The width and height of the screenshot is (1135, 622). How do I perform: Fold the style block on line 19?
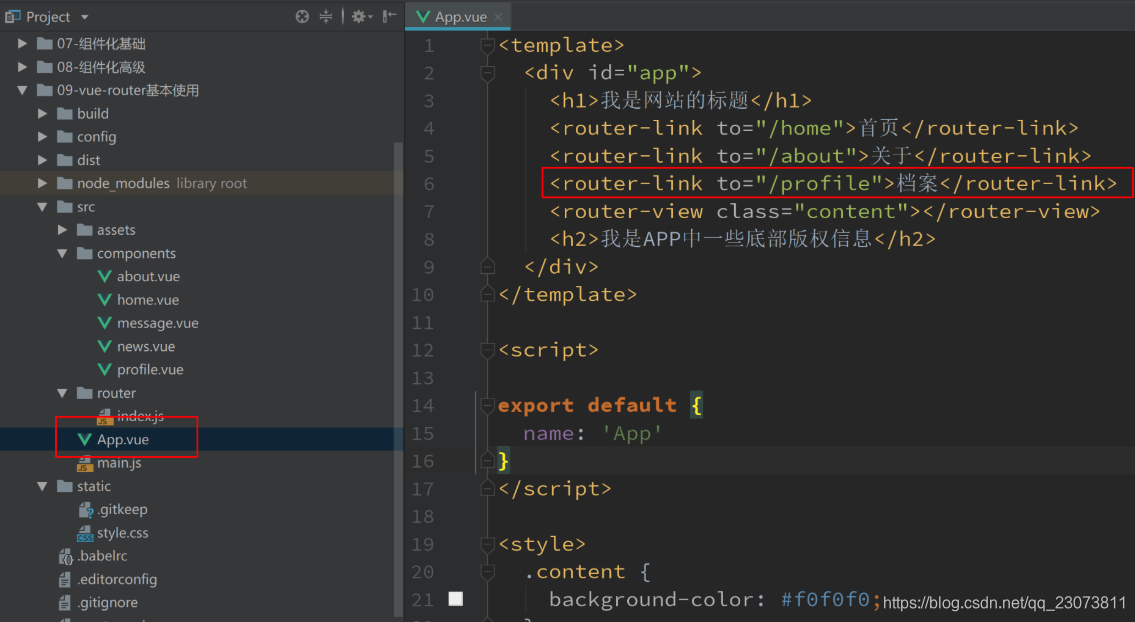click(487, 545)
